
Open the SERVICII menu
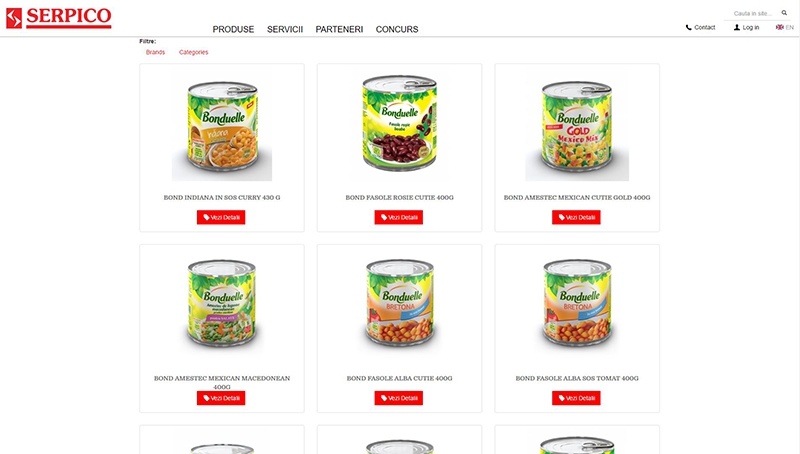285,30
